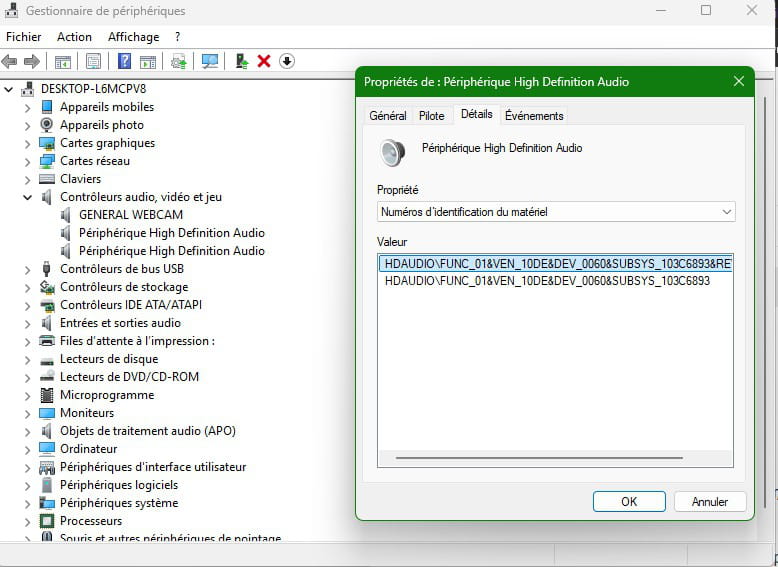Click the Microprogramme chip icon
The image size is (778, 567).
47,395
